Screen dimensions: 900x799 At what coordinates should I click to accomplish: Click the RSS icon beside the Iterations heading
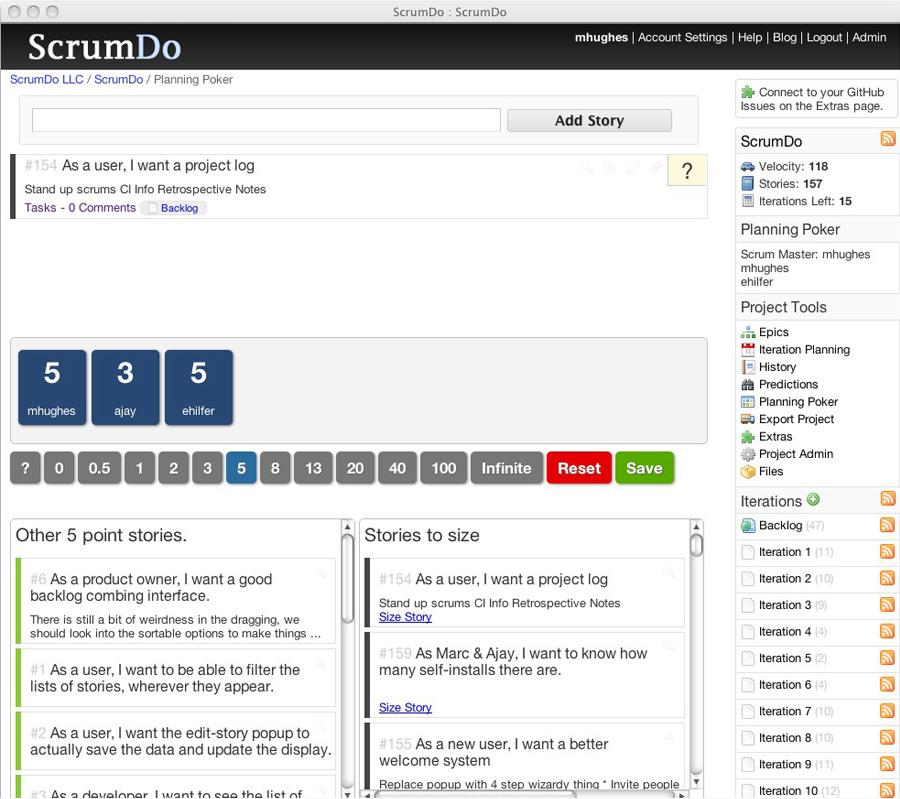tap(887, 498)
